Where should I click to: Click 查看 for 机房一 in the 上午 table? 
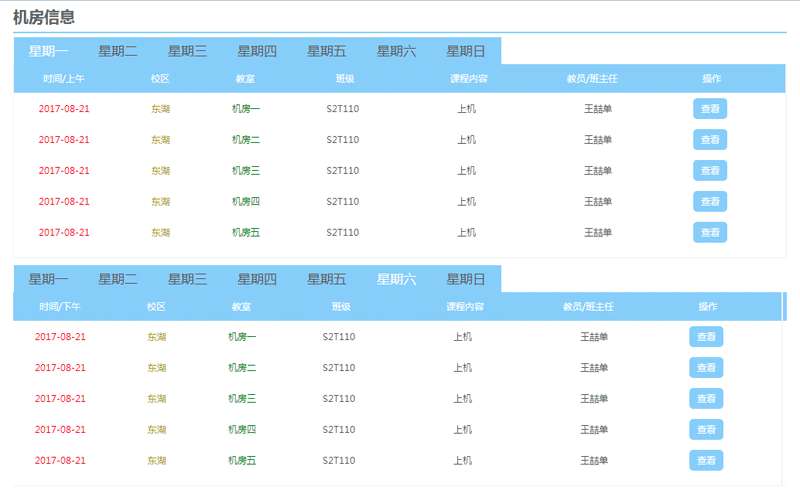point(710,109)
